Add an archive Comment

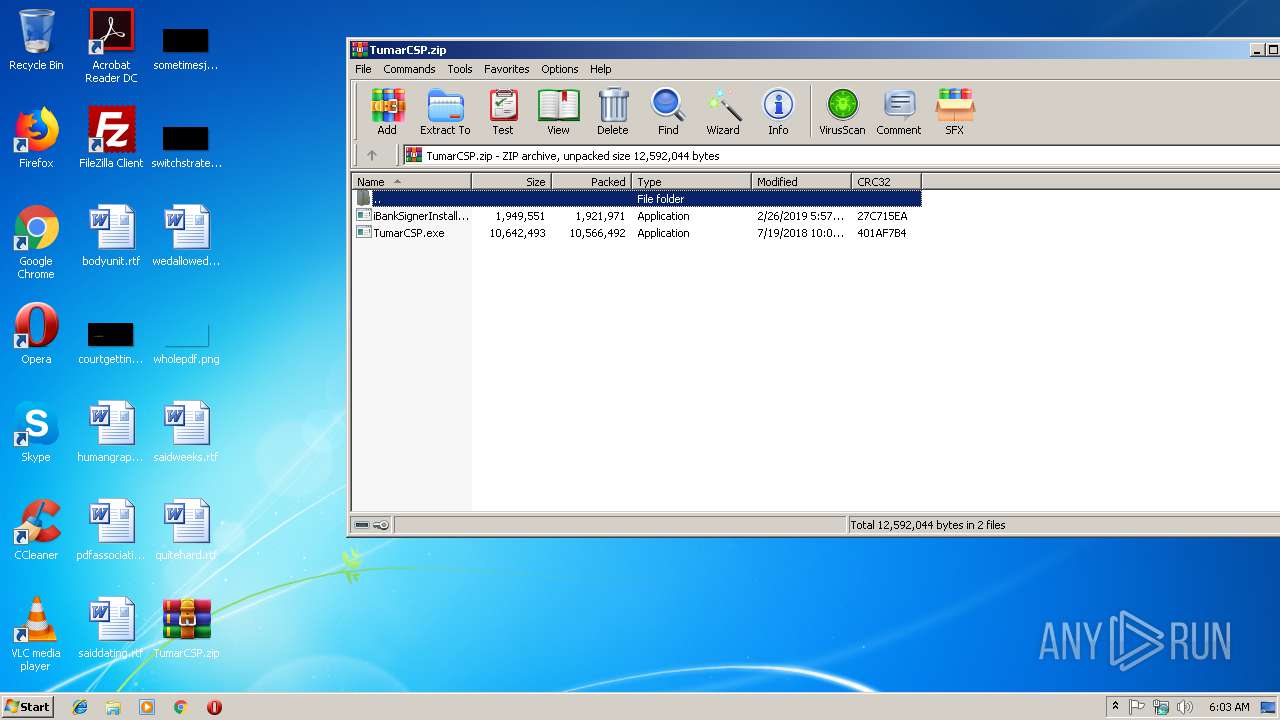(x=899, y=112)
